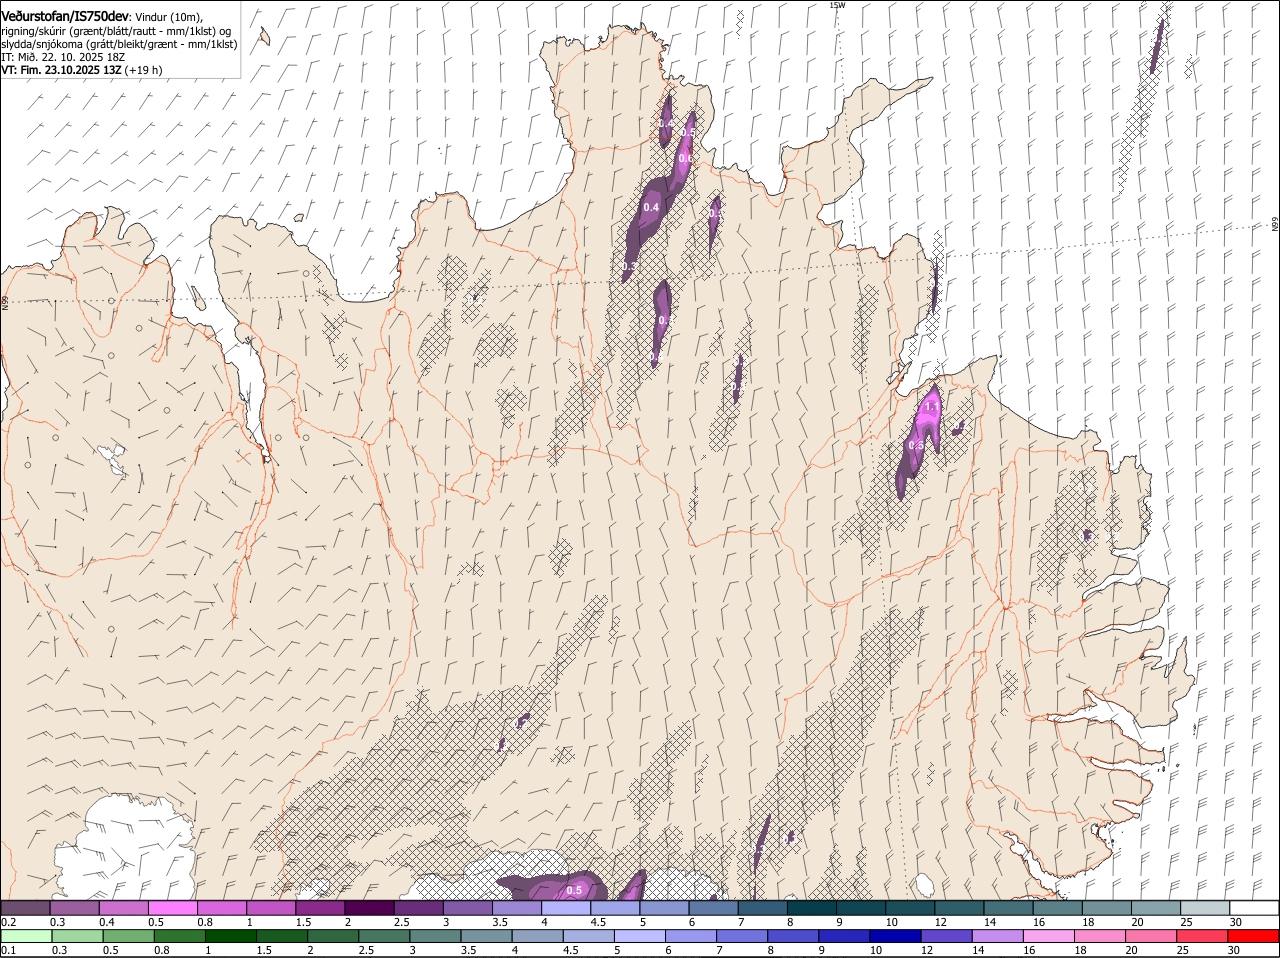Pick the palest green 0.1–0.3 rain swatch
Viewport: 1280px width, 958px height.
[26, 937]
